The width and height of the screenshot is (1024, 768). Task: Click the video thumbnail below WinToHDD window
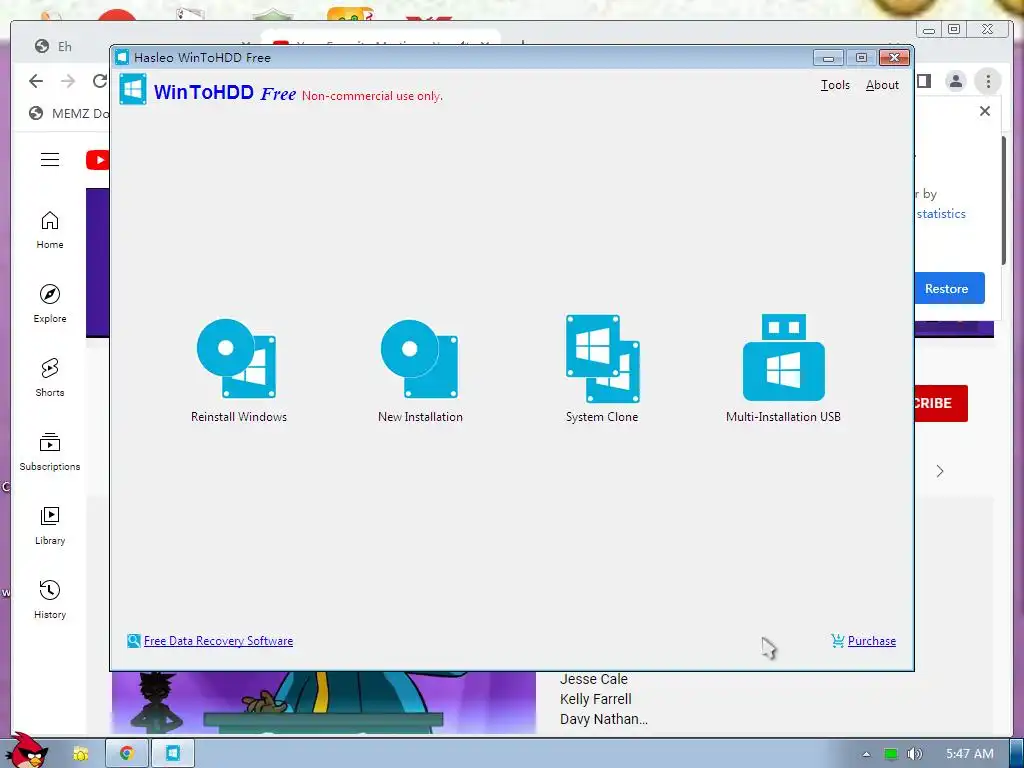coord(323,702)
